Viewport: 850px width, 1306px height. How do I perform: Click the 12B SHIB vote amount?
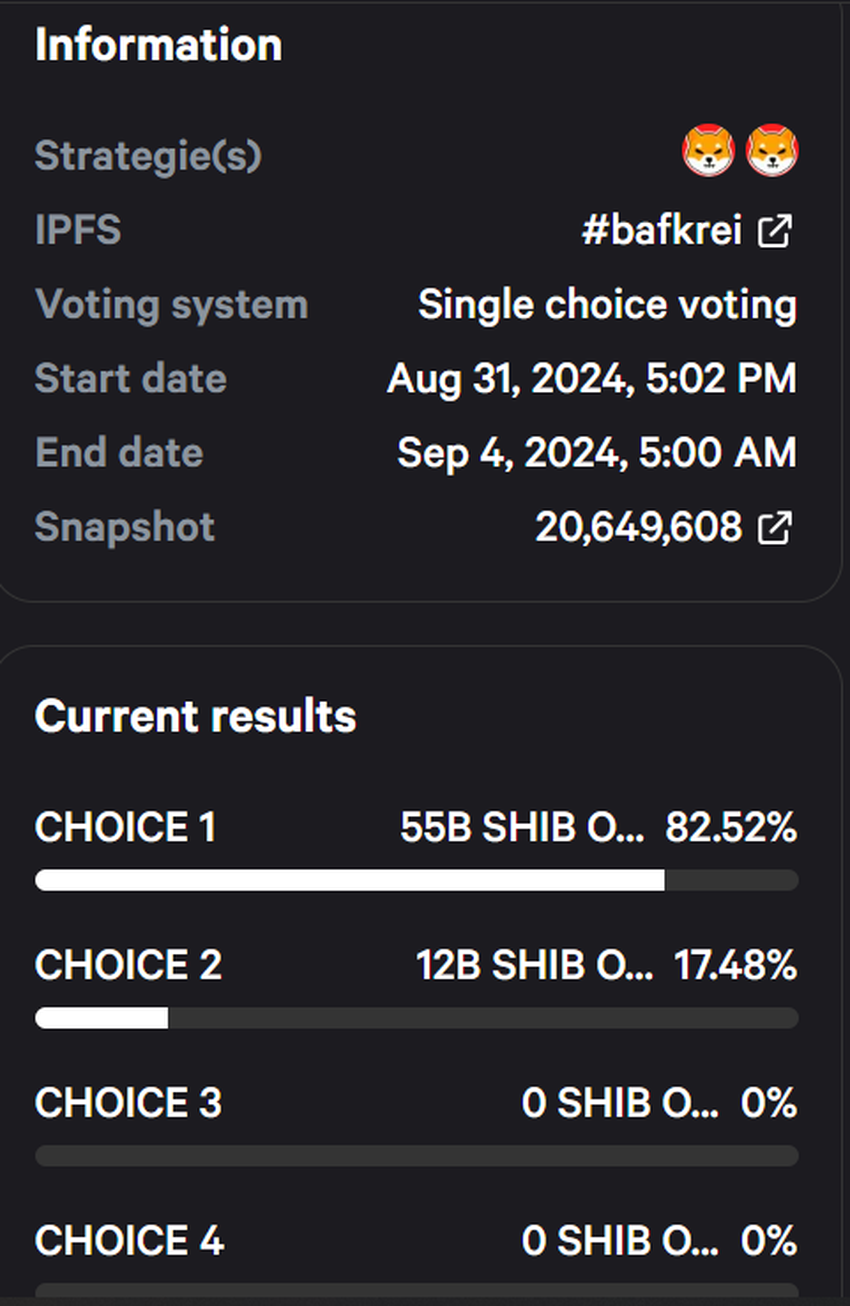534,966
